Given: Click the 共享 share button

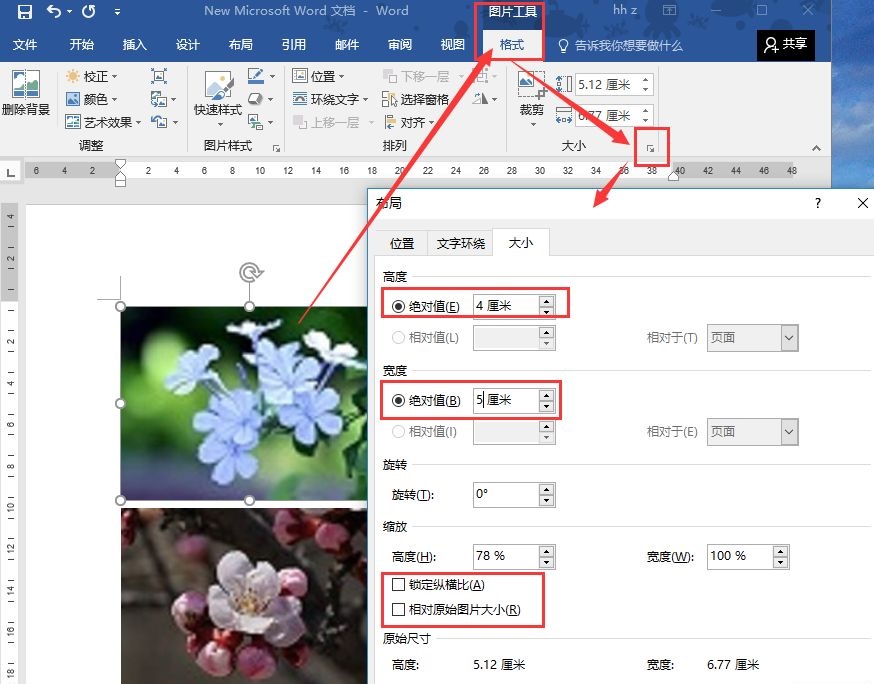Looking at the screenshot, I should click(785, 45).
